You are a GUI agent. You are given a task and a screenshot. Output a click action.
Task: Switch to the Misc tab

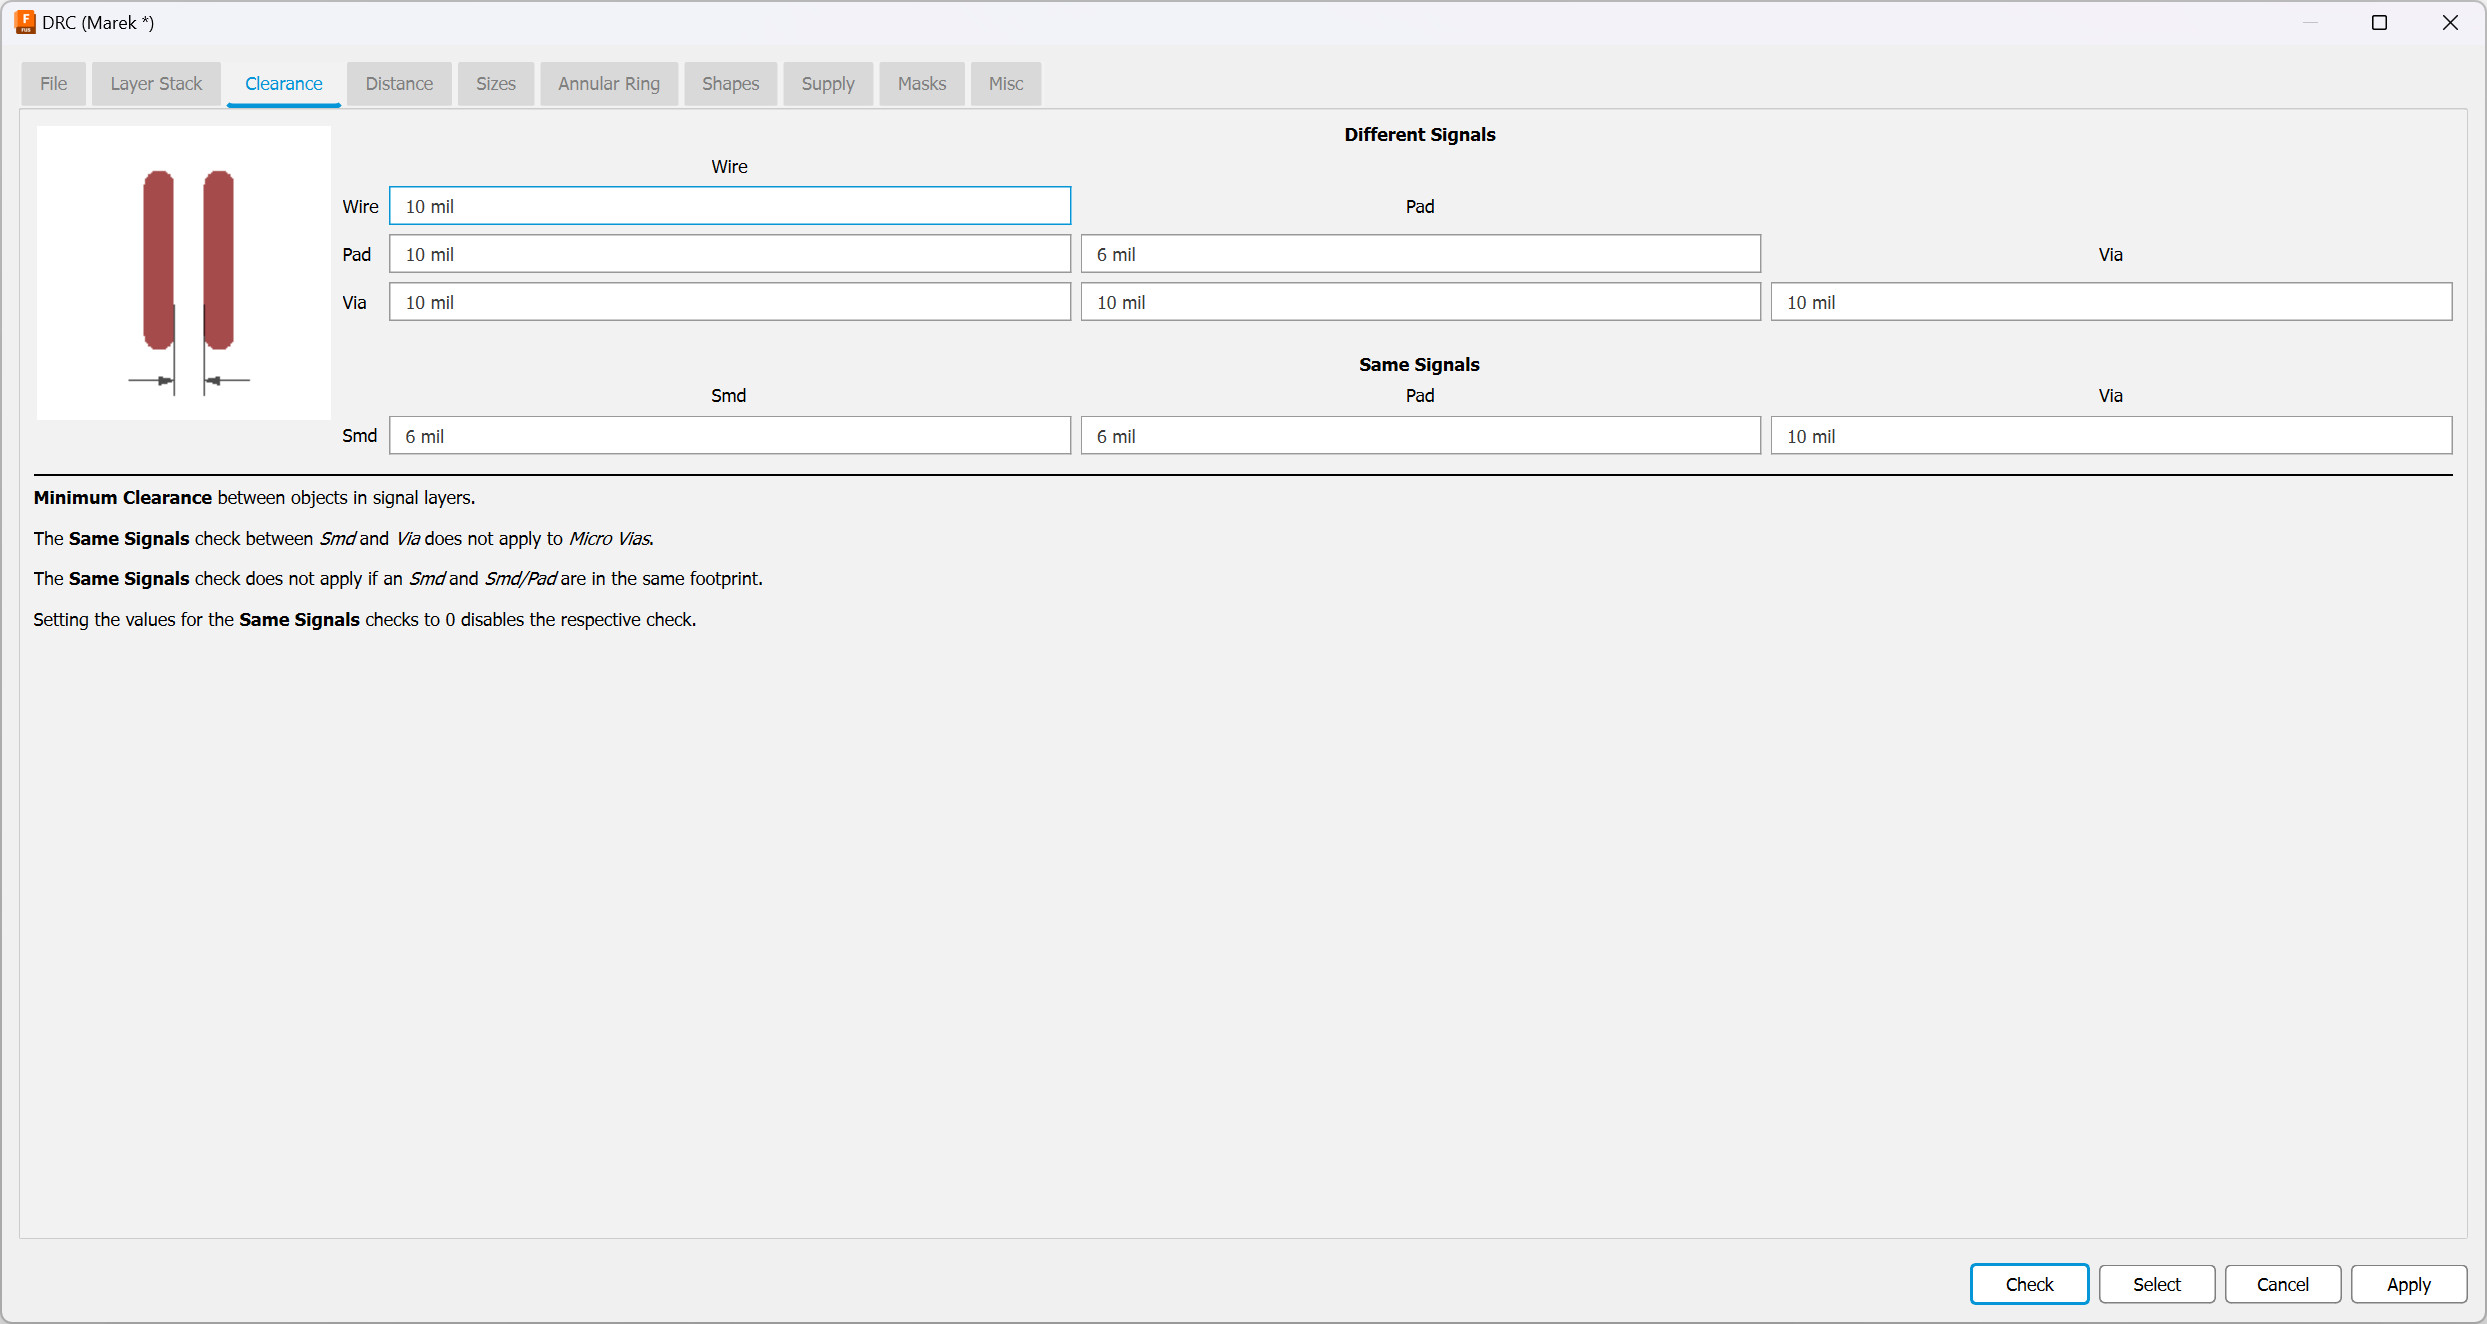[1005, 84]
